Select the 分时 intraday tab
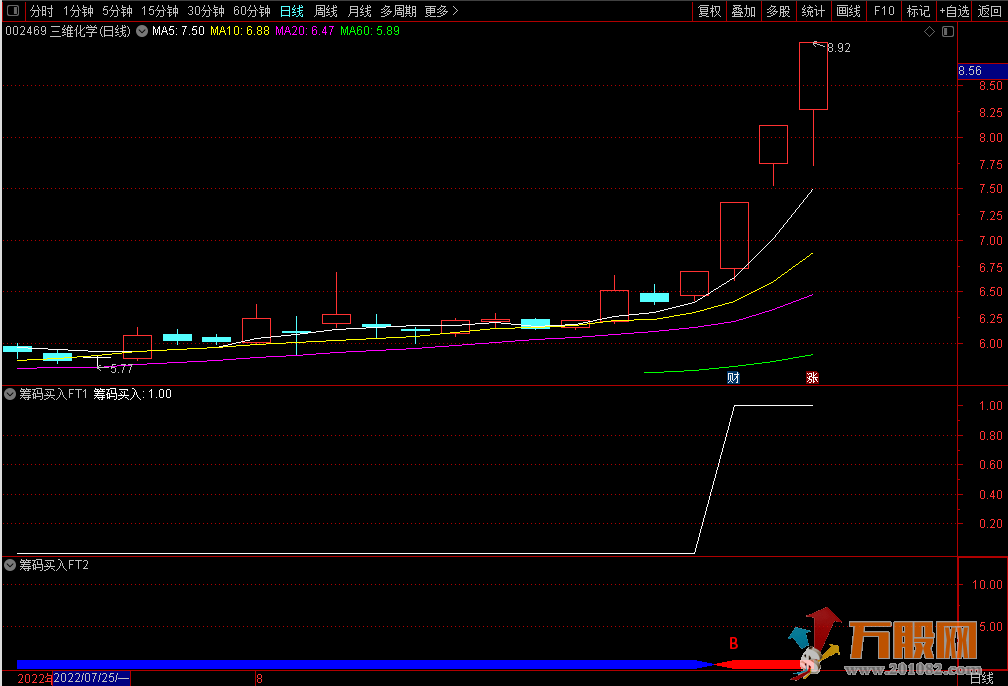Viewport: 1008px width, 686px height. coord(41,12)
